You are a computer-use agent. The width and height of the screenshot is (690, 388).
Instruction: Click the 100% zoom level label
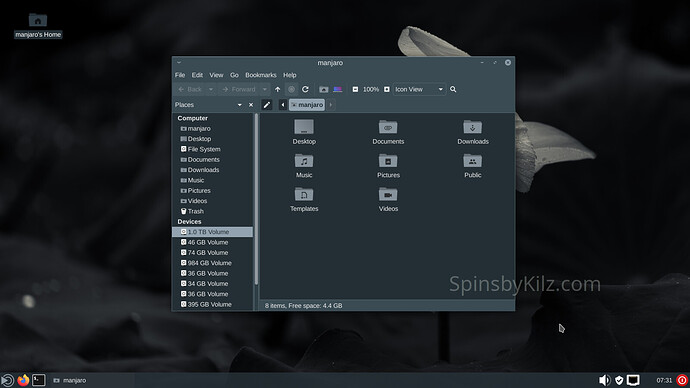(x=371, y=89)
